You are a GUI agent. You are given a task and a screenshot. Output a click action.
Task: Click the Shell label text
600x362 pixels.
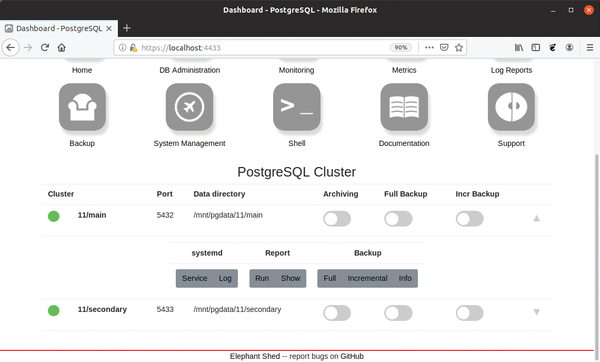(297, 143)
